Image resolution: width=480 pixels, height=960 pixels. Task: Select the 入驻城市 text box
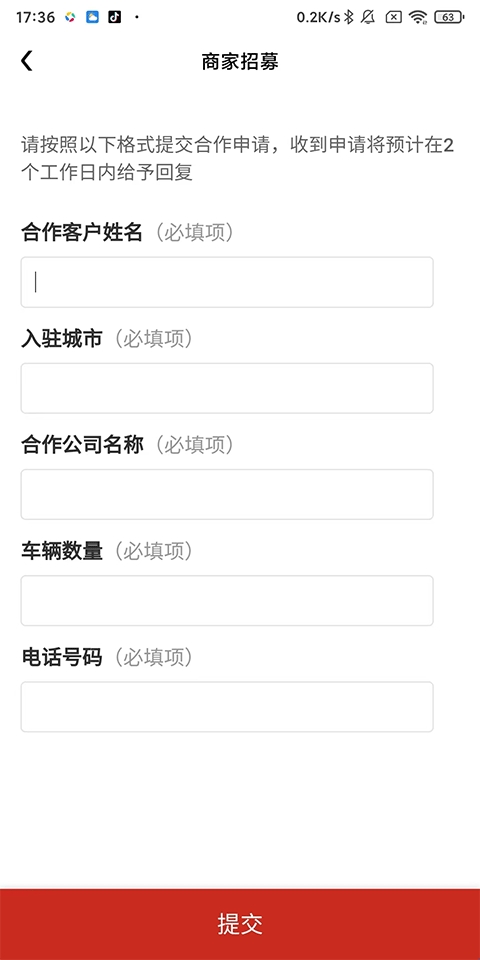click(227, 388)
